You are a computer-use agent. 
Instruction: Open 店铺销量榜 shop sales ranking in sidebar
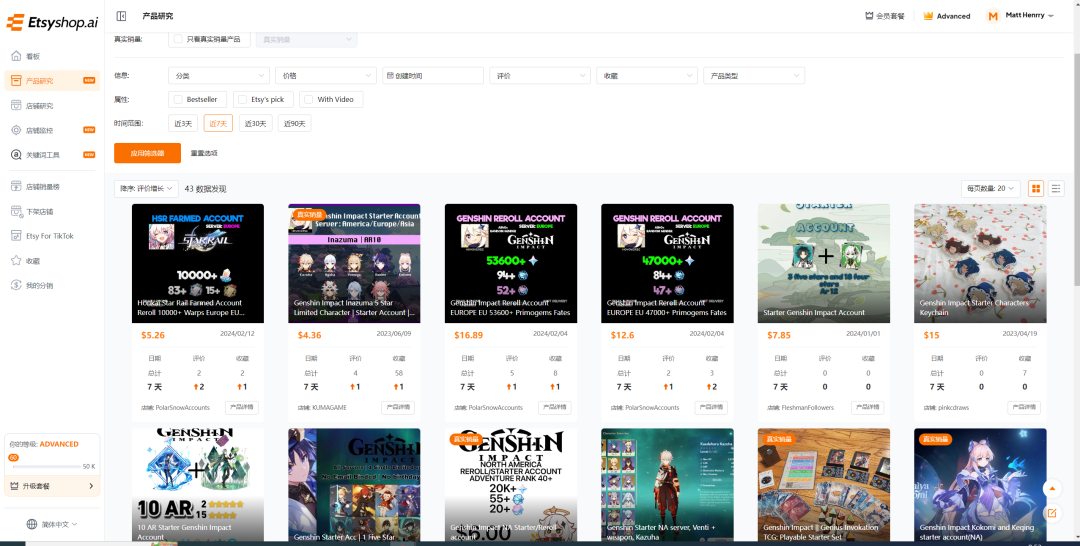52,187
